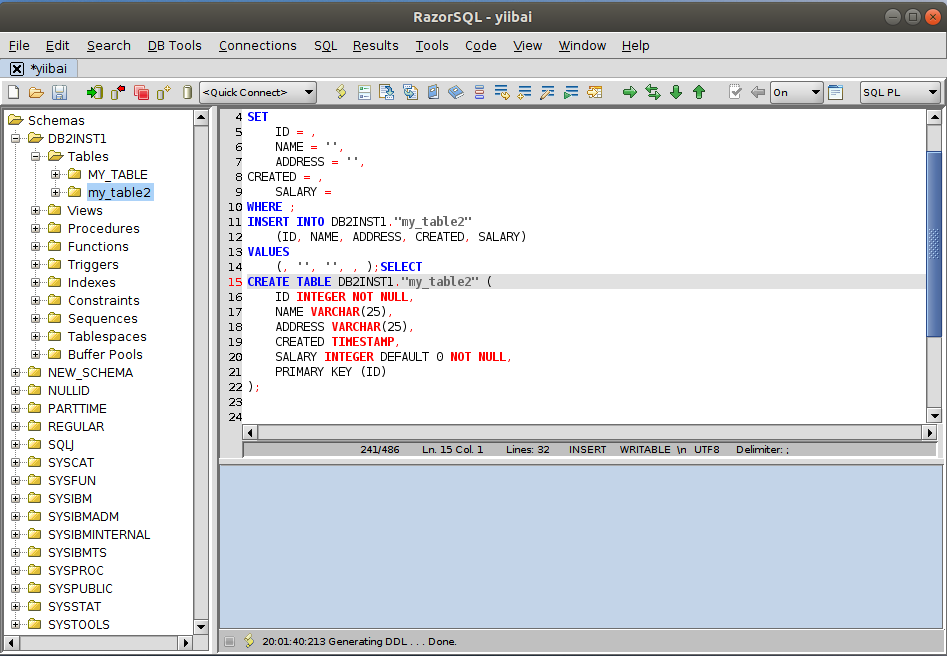Click the commit checkmark icon in toolbar
The height and width of the screenshot is (656, 947).
pos(735,92)
